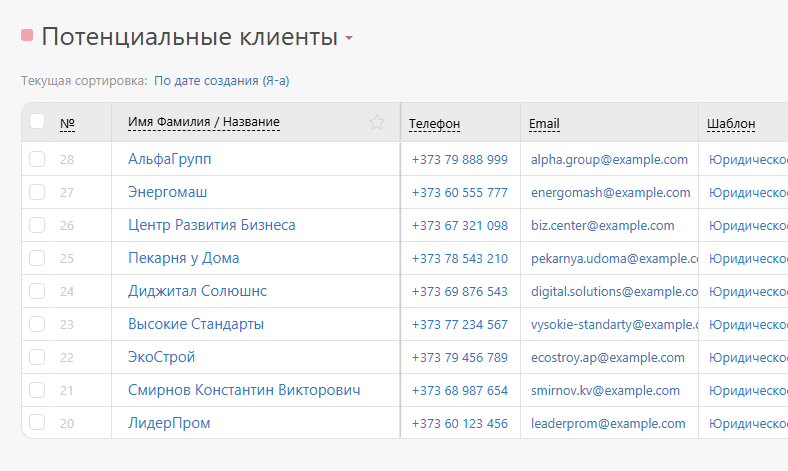Screen dimensions: 788x471
Task: Toggle the select-all checkbox in the table header
Action: (x=37, y=121)
